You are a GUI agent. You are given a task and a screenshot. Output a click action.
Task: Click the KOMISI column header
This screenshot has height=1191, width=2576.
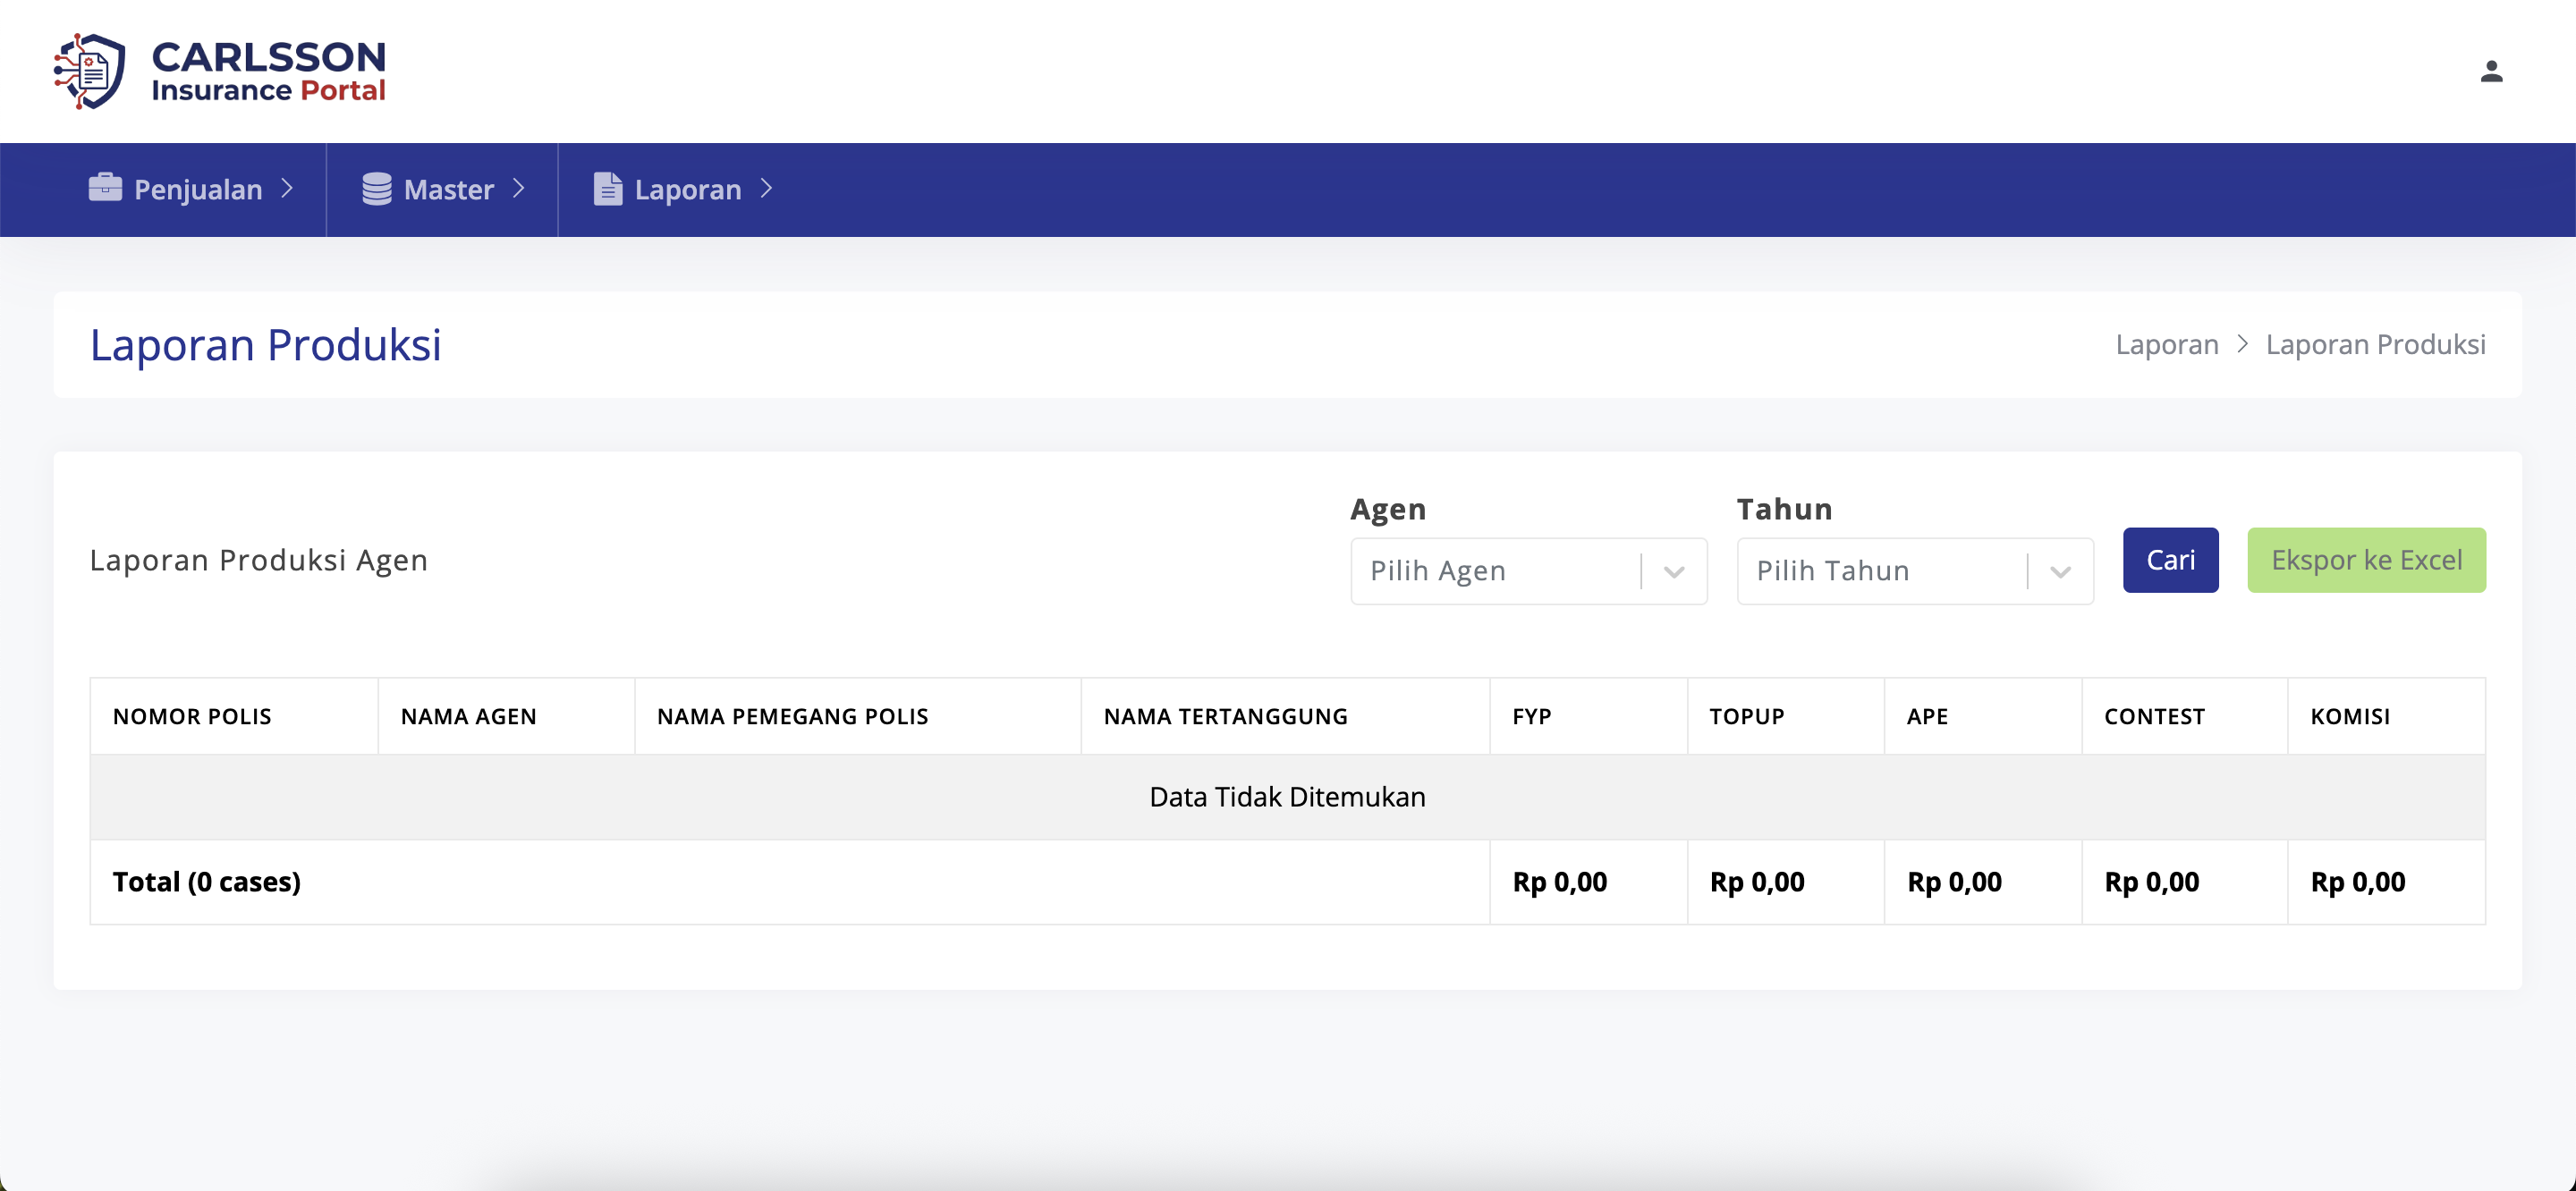2386,716
